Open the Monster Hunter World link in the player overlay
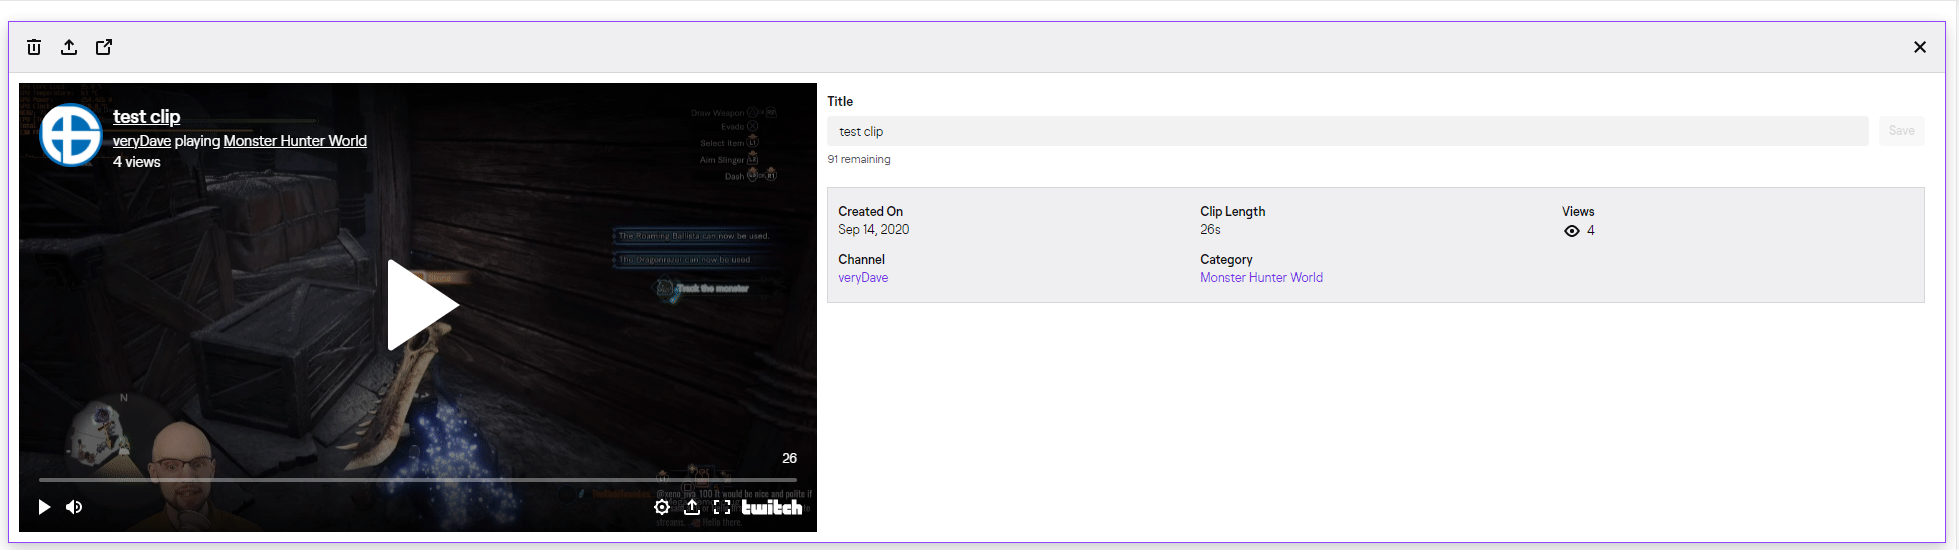Screen dimensions: 1959x550 295,141
